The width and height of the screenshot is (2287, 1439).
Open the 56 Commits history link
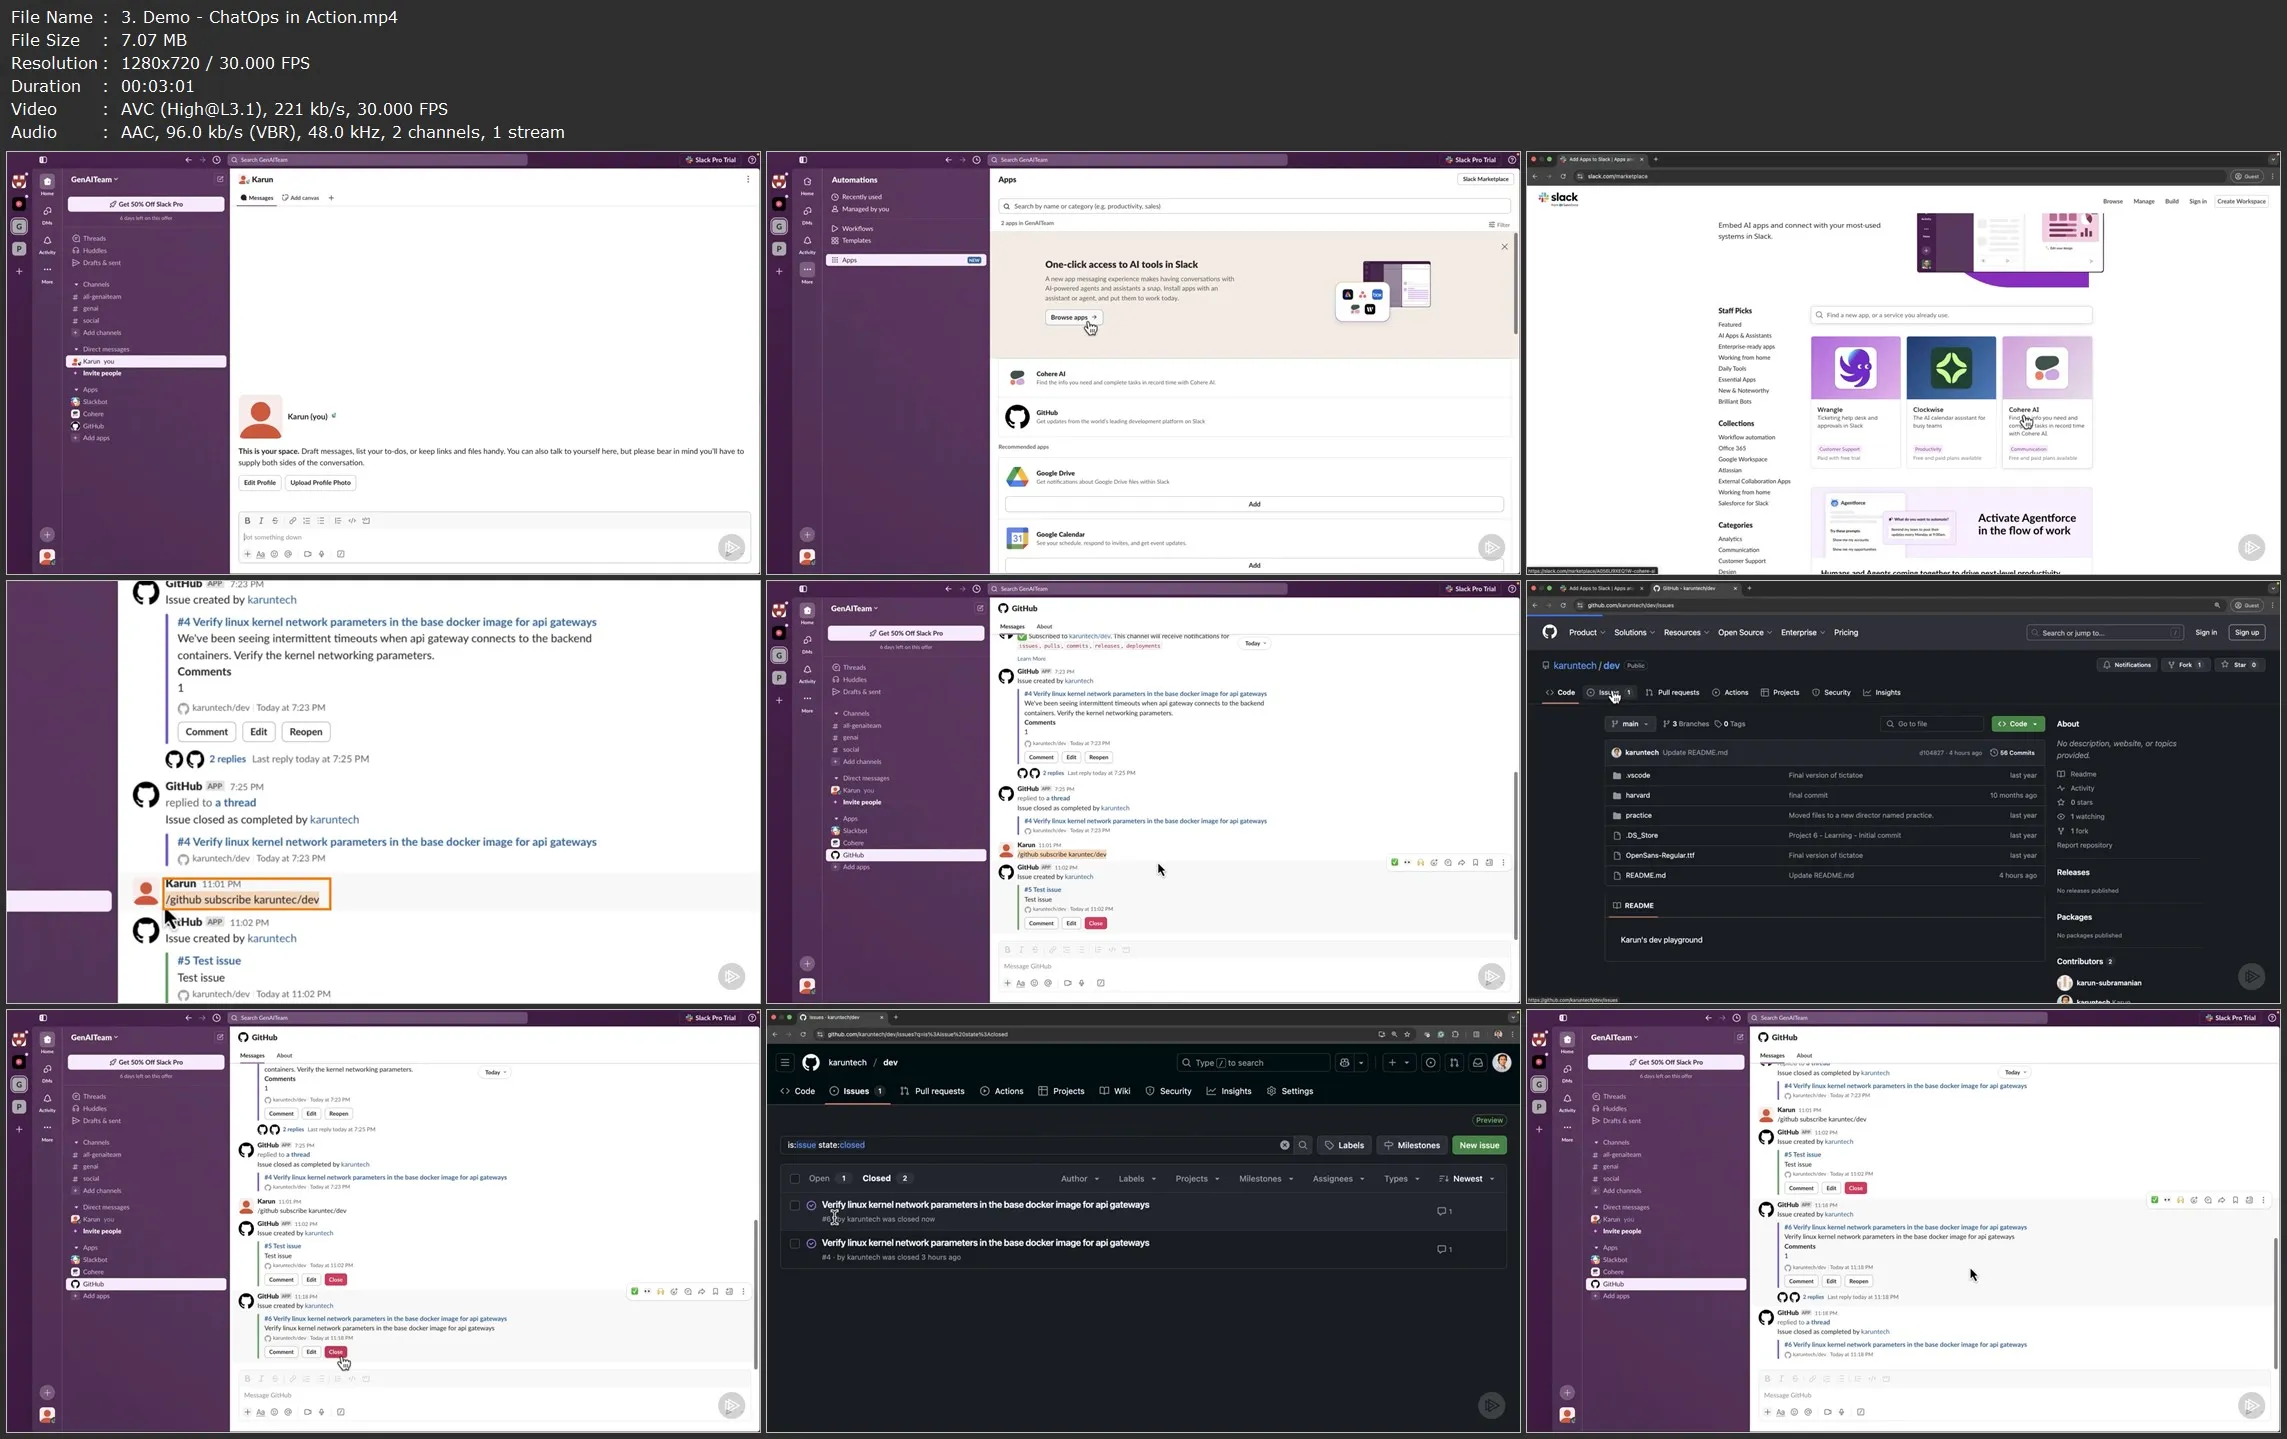[x=2013, y=753]
